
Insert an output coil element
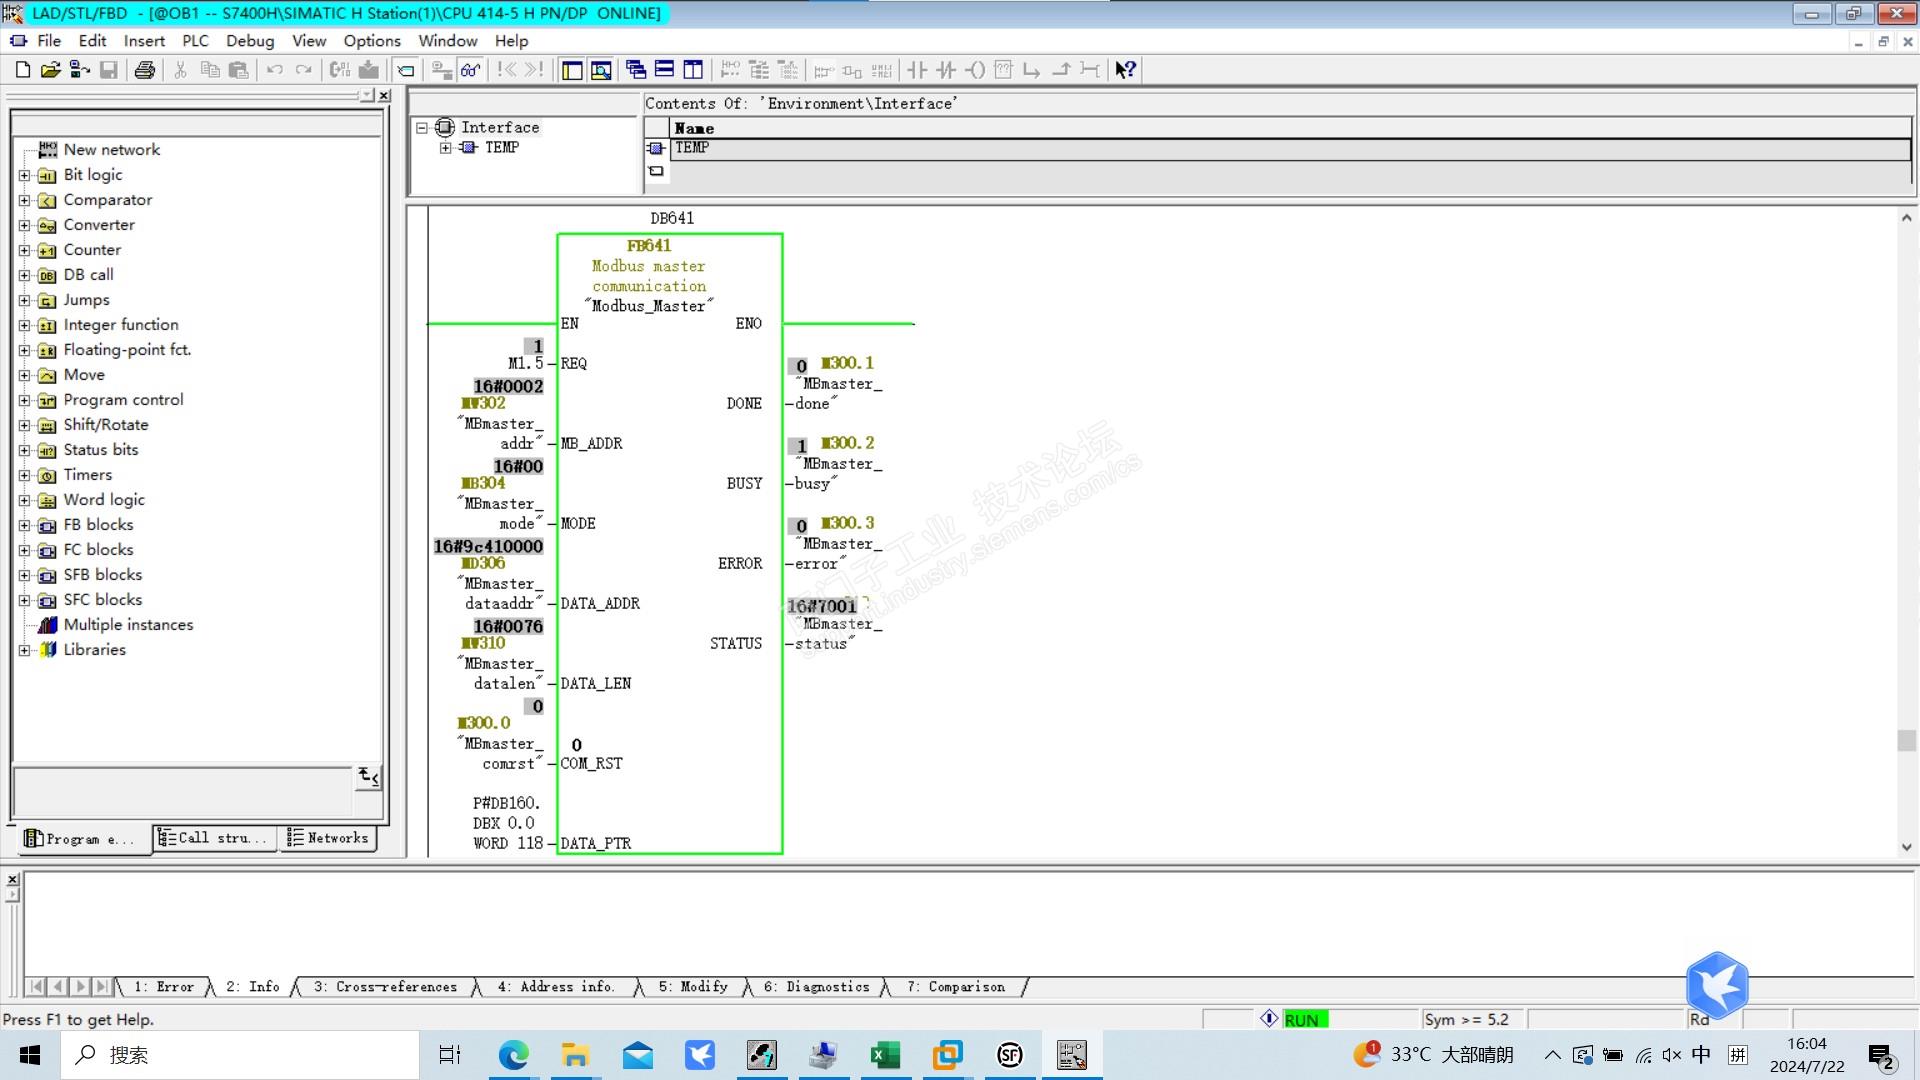(x=975, y=70)
